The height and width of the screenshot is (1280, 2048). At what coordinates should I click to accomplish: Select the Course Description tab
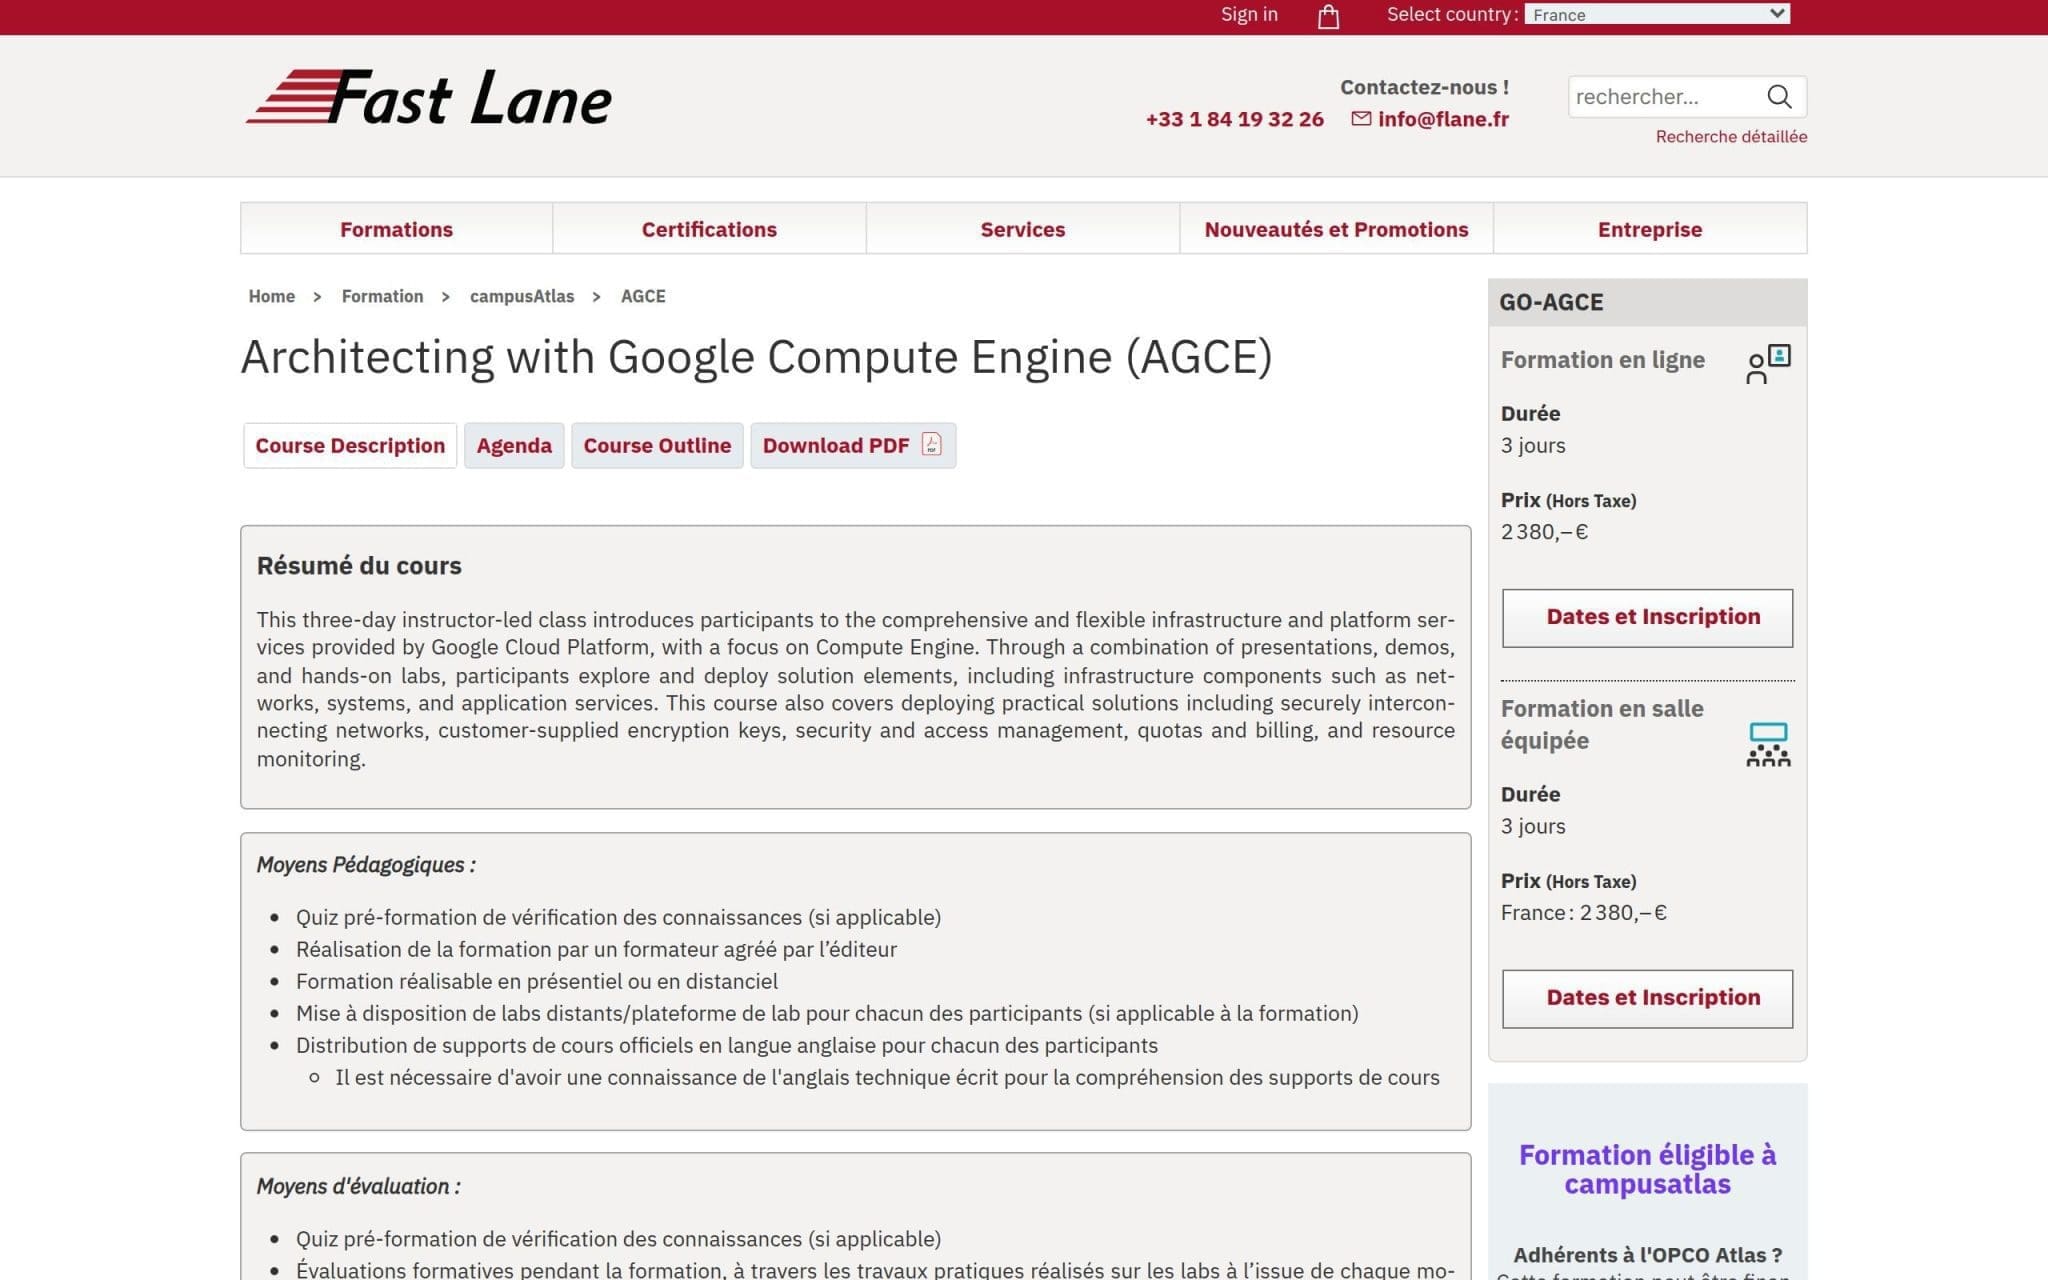pos(350,445)
